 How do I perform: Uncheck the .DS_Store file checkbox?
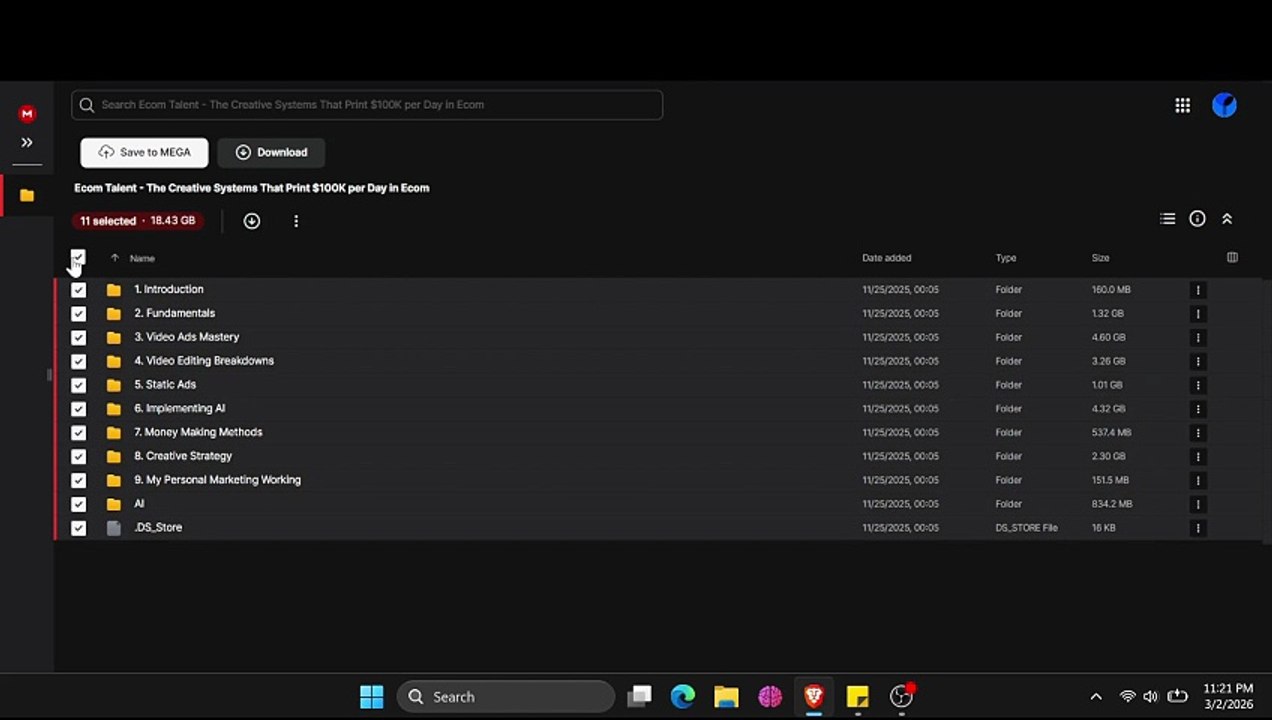[x=78, y=528]
